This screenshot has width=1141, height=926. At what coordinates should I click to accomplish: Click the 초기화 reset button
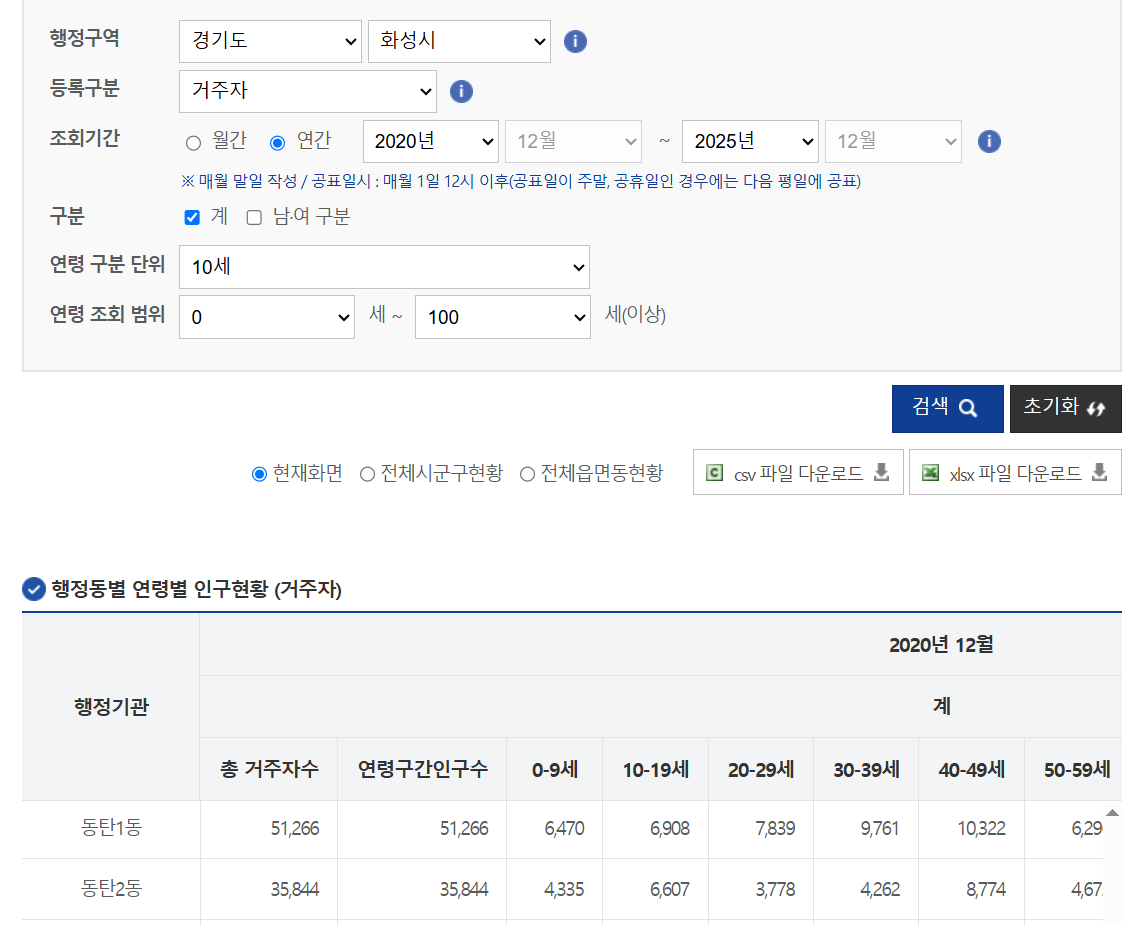point(1065,409)
